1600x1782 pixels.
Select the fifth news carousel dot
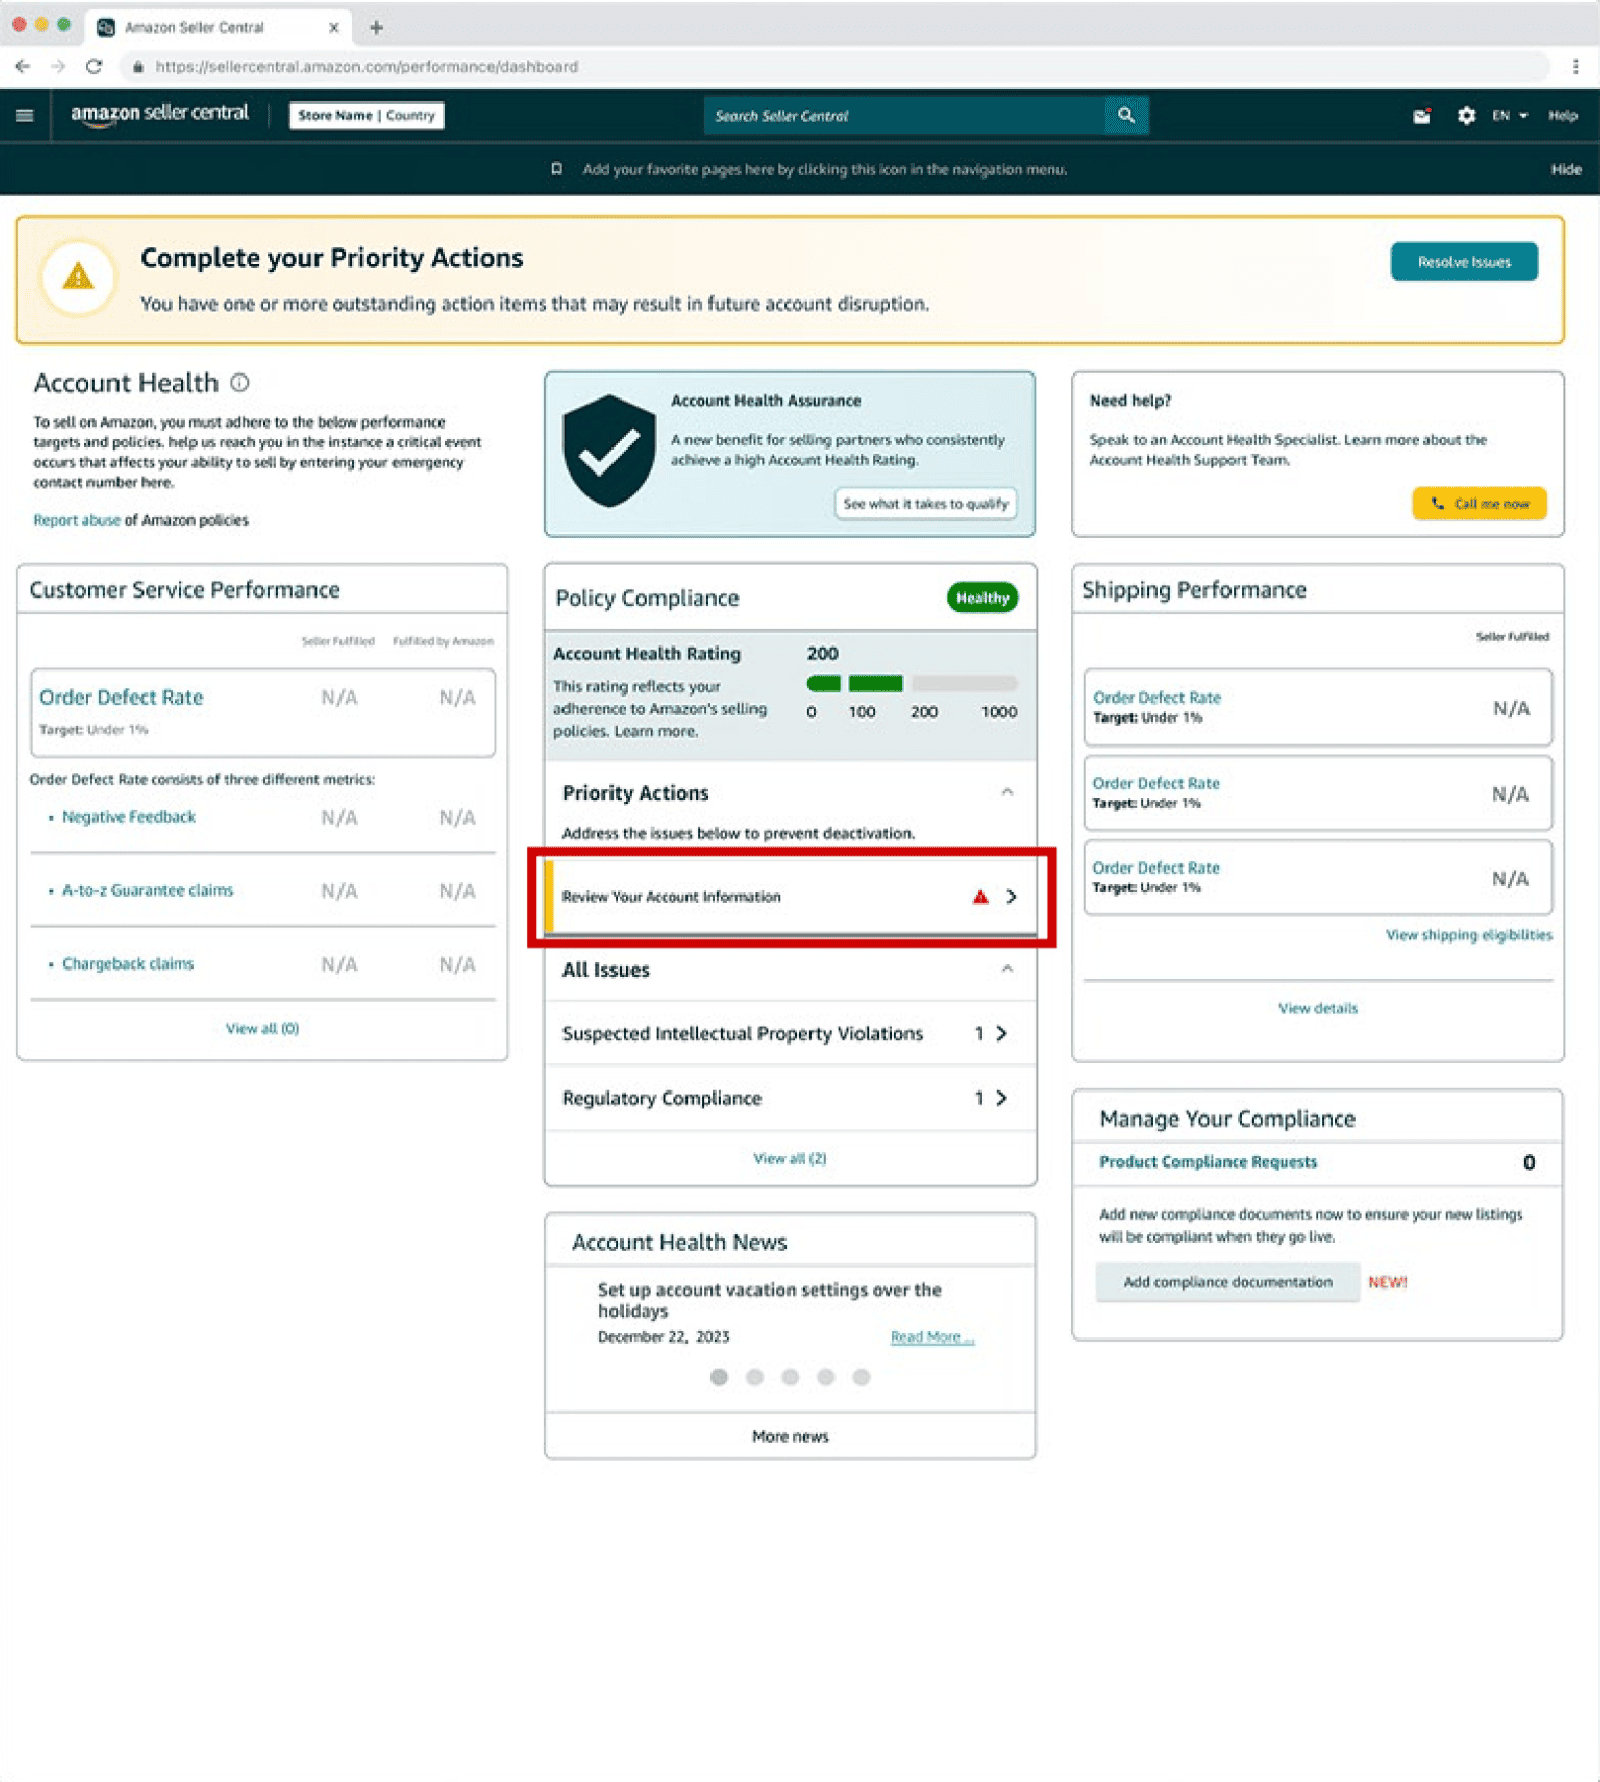(x=861, y=1377)
